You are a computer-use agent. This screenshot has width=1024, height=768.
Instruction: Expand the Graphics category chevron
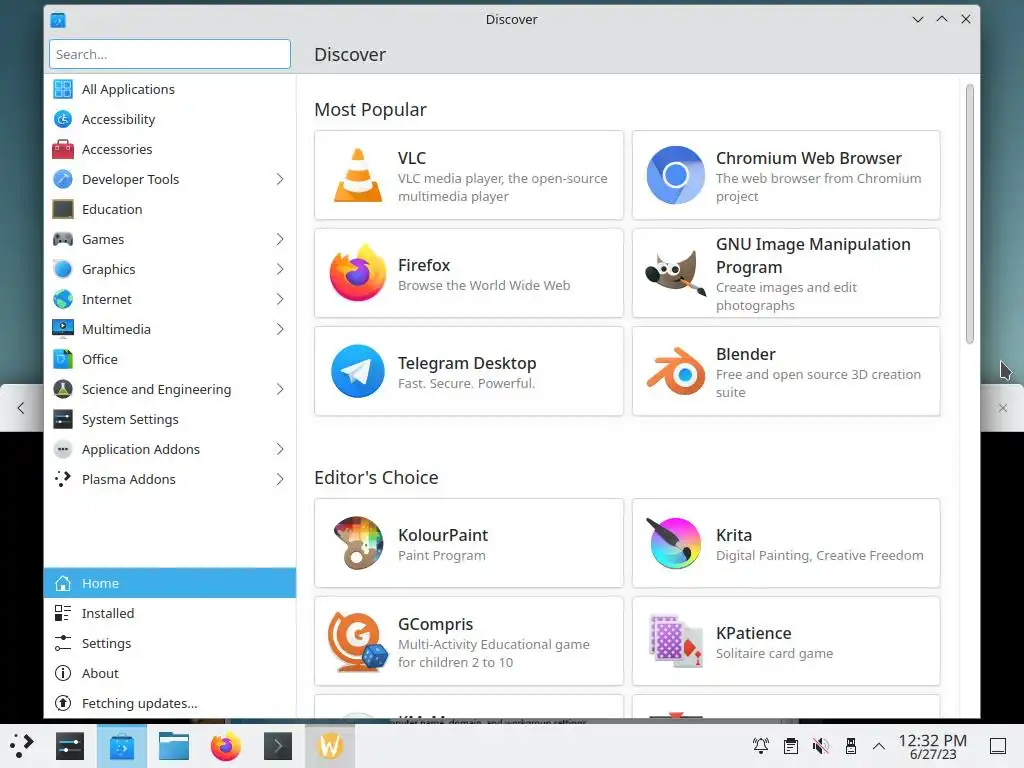coord(280,270)
